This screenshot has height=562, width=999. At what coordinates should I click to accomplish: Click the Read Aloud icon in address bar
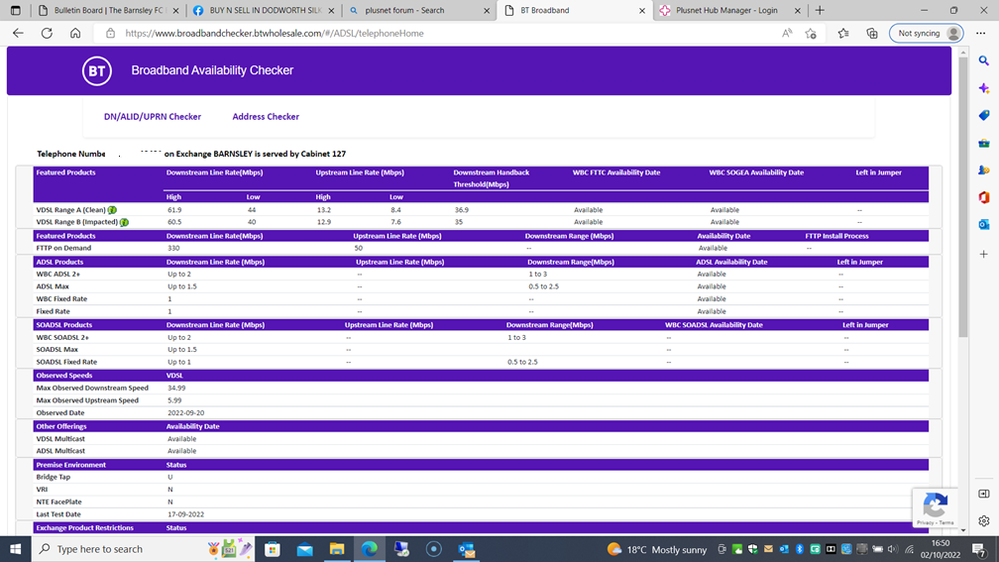[x=787, y=33]
